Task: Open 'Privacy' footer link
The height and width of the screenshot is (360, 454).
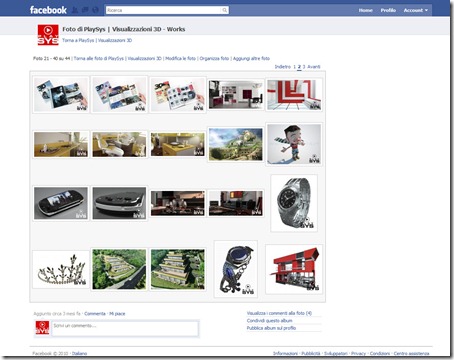Action: 358,353
